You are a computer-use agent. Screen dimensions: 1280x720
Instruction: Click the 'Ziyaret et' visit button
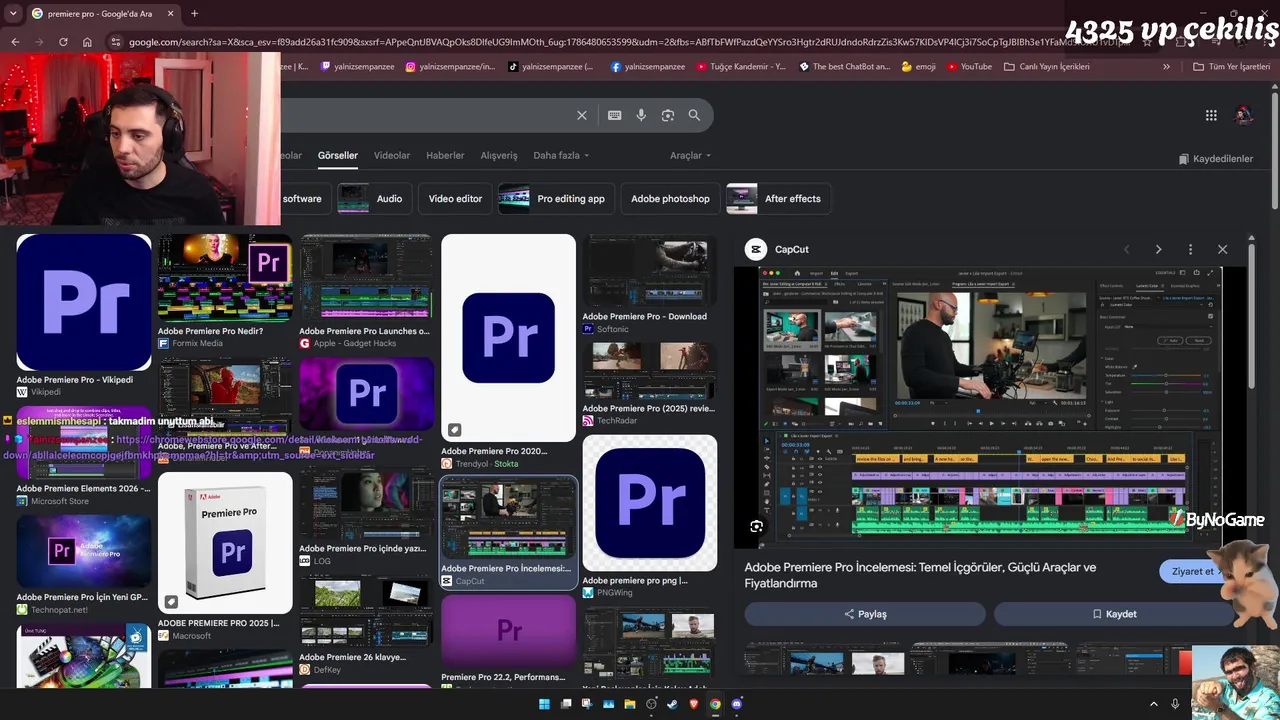coord(1192,572)
